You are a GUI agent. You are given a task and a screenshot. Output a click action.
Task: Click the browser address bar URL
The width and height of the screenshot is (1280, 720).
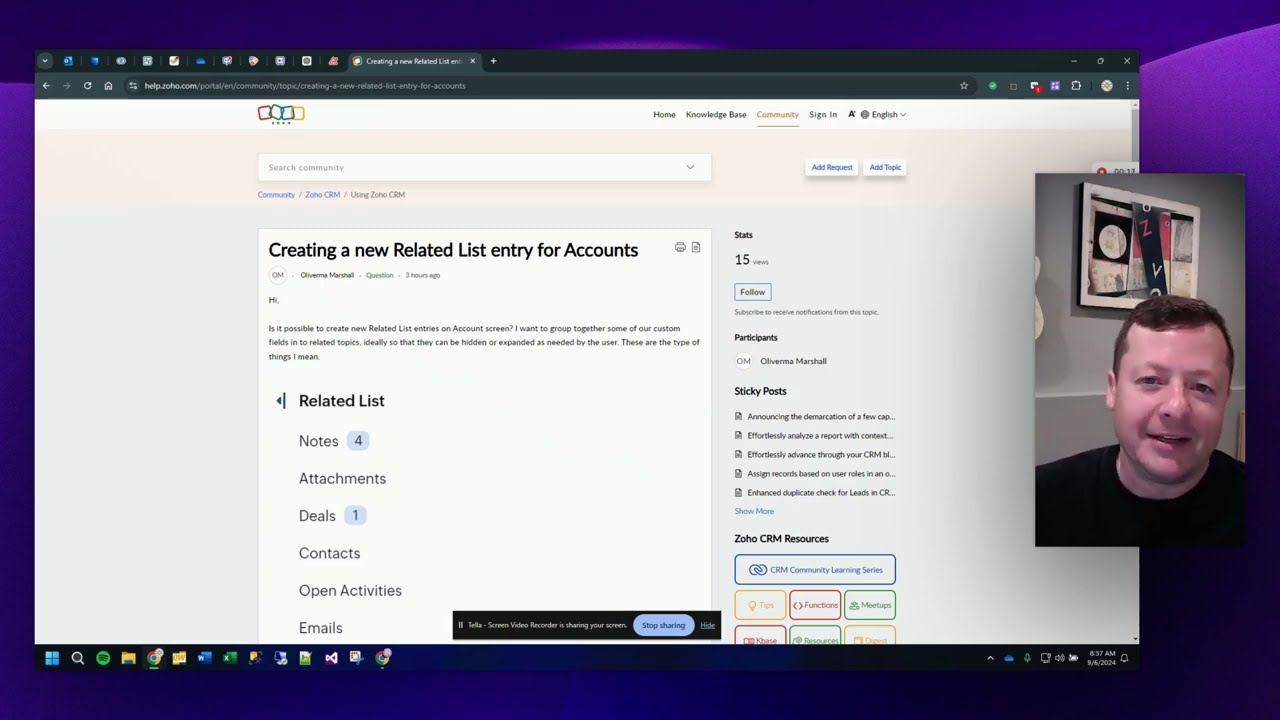click(x=304, y=86)
